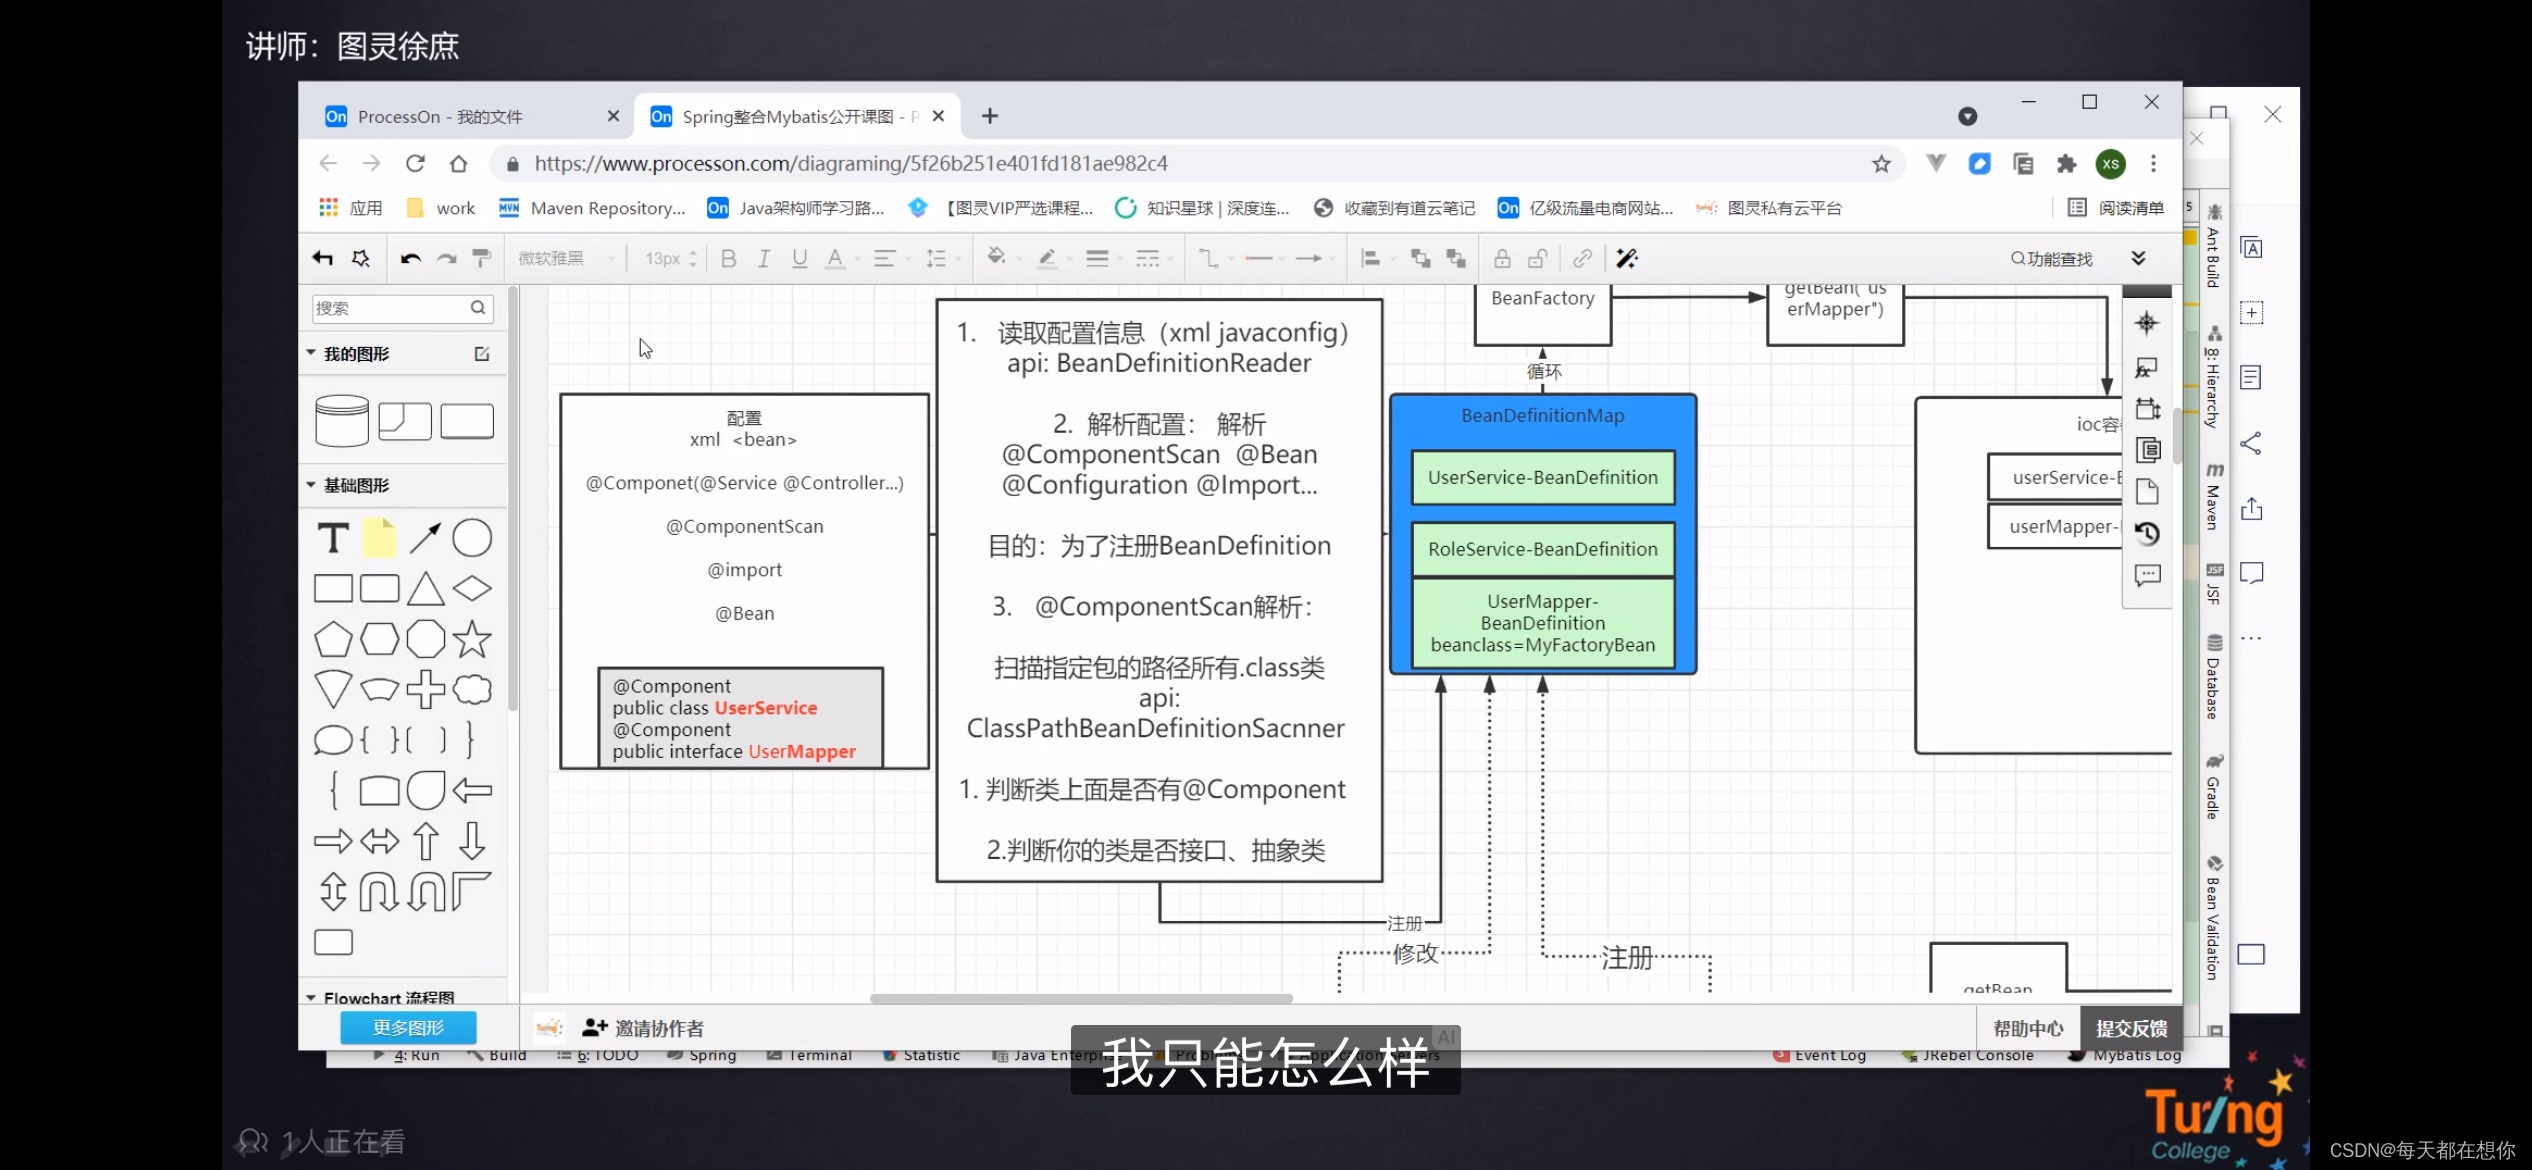This screenshot has width=2532, height=1170.
Task: Click the lock shape icon
Action: [1502, 258]
